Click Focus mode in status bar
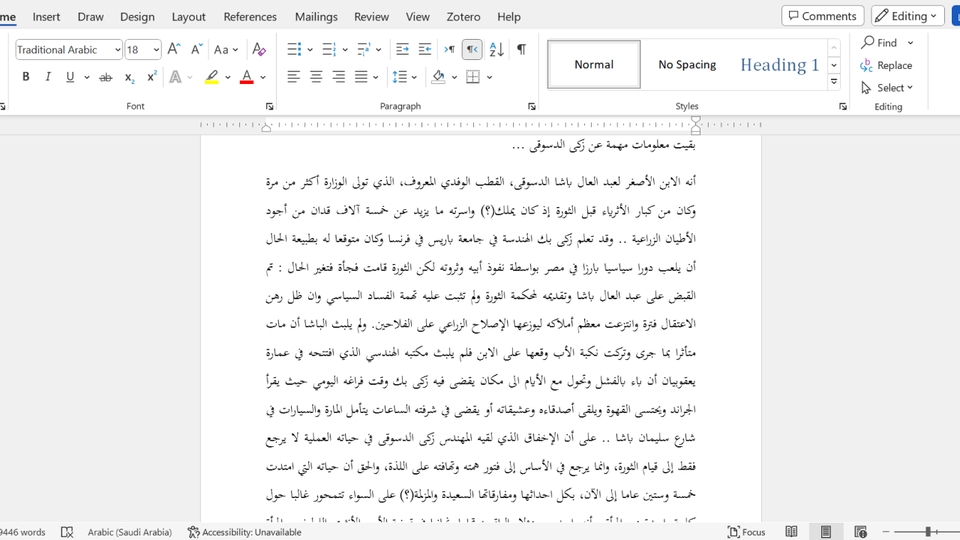The width and height of the screenshot is (960, 540). click(746, 532)
